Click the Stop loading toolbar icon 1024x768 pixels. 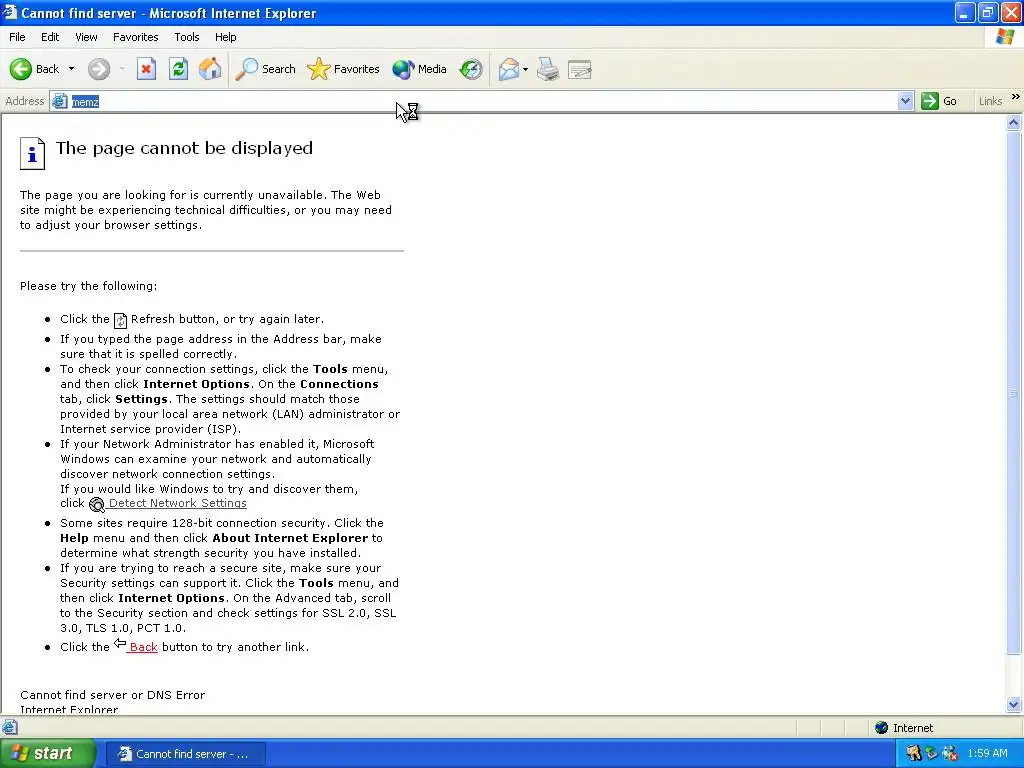146,69
